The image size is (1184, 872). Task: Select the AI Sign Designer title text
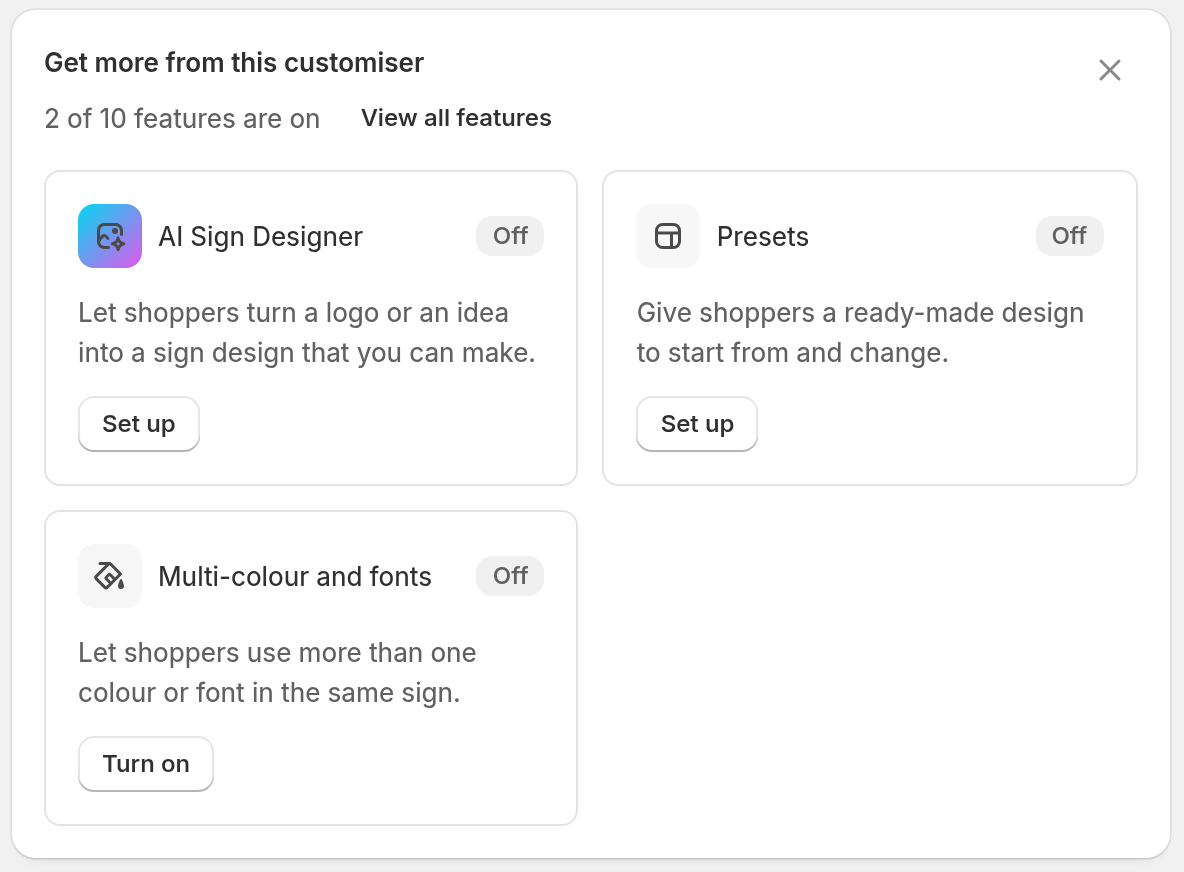pyautogui.click(x=261, y=236)
